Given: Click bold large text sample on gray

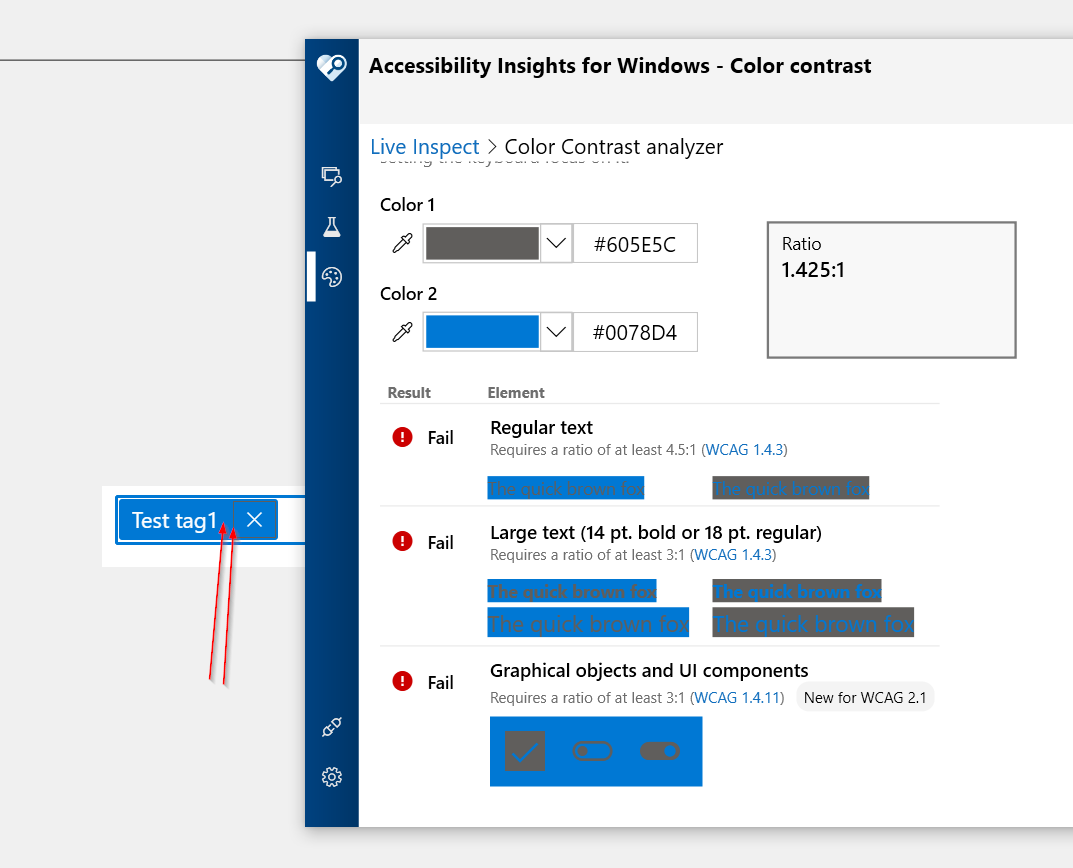Looking at the screenshot, I should click(x=797, y=591).
